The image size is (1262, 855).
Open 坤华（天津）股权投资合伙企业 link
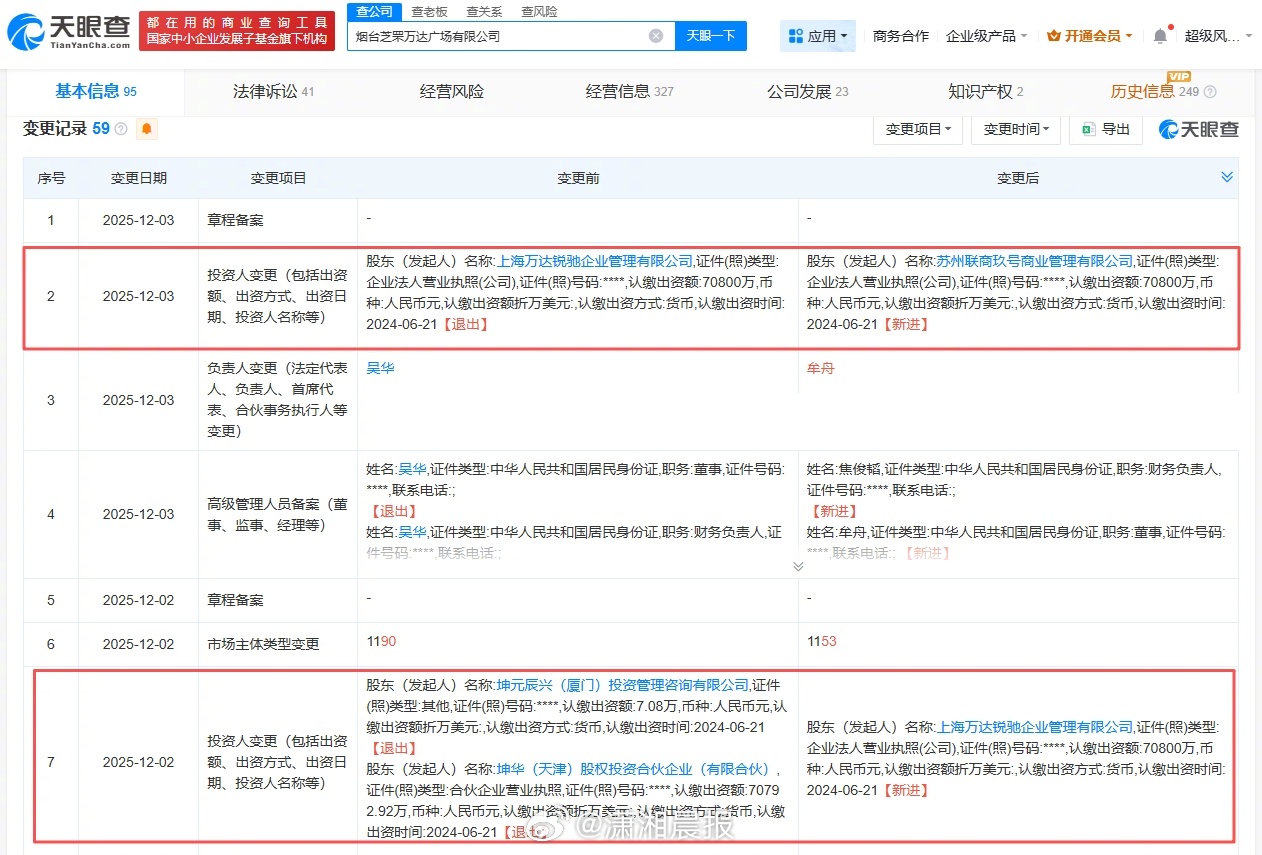[637, 769]
